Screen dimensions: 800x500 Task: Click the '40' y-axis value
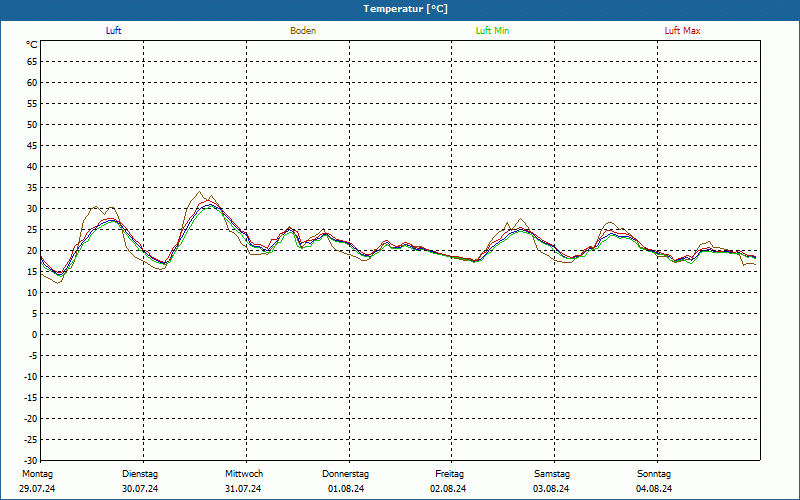(x=32, y=167)
